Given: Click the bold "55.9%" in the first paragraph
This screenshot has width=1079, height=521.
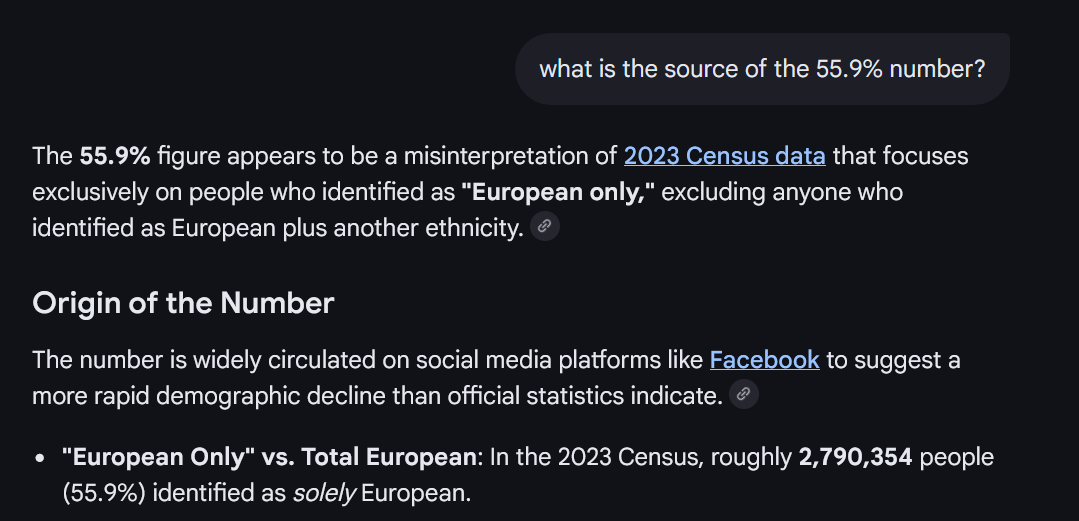Looking at the screenshot, I should (x=115, y=156).
